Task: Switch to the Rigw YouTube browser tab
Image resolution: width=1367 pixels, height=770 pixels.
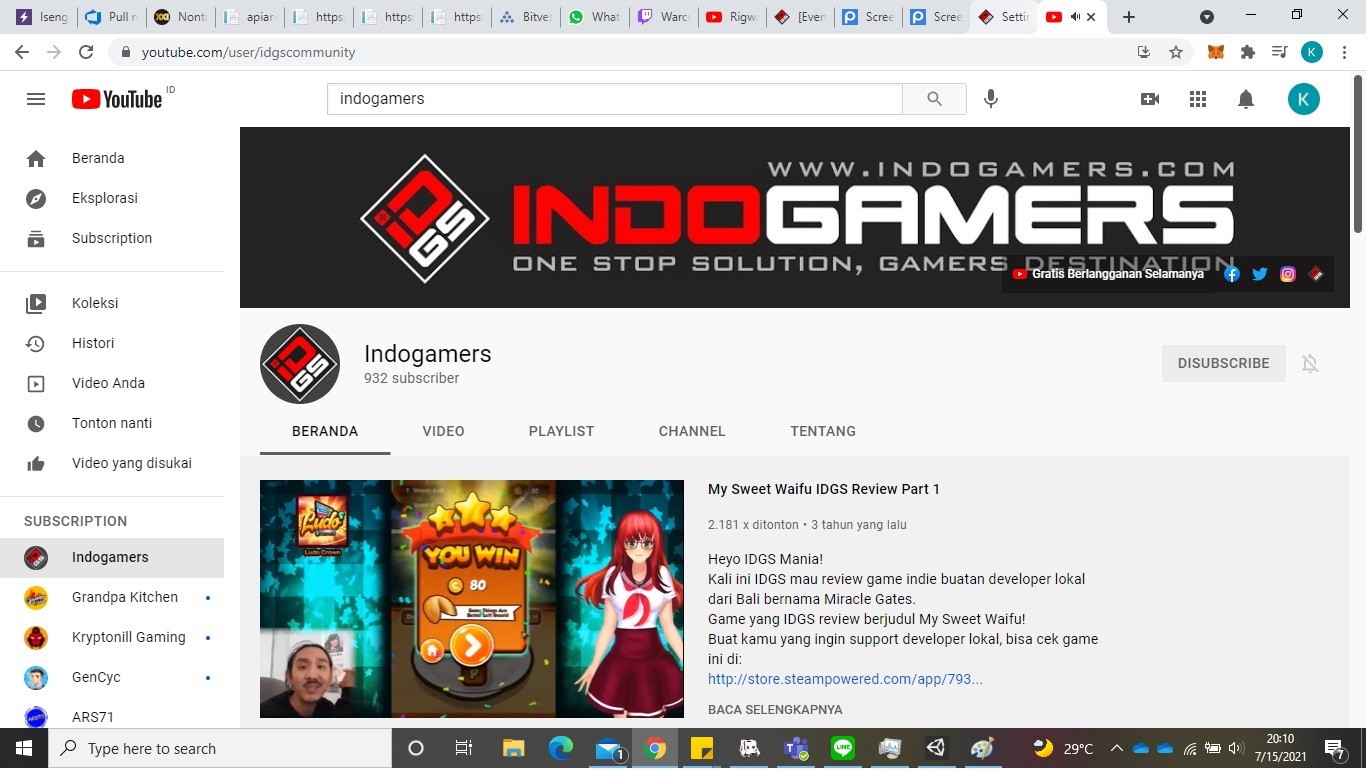Action: coord(734,17)
